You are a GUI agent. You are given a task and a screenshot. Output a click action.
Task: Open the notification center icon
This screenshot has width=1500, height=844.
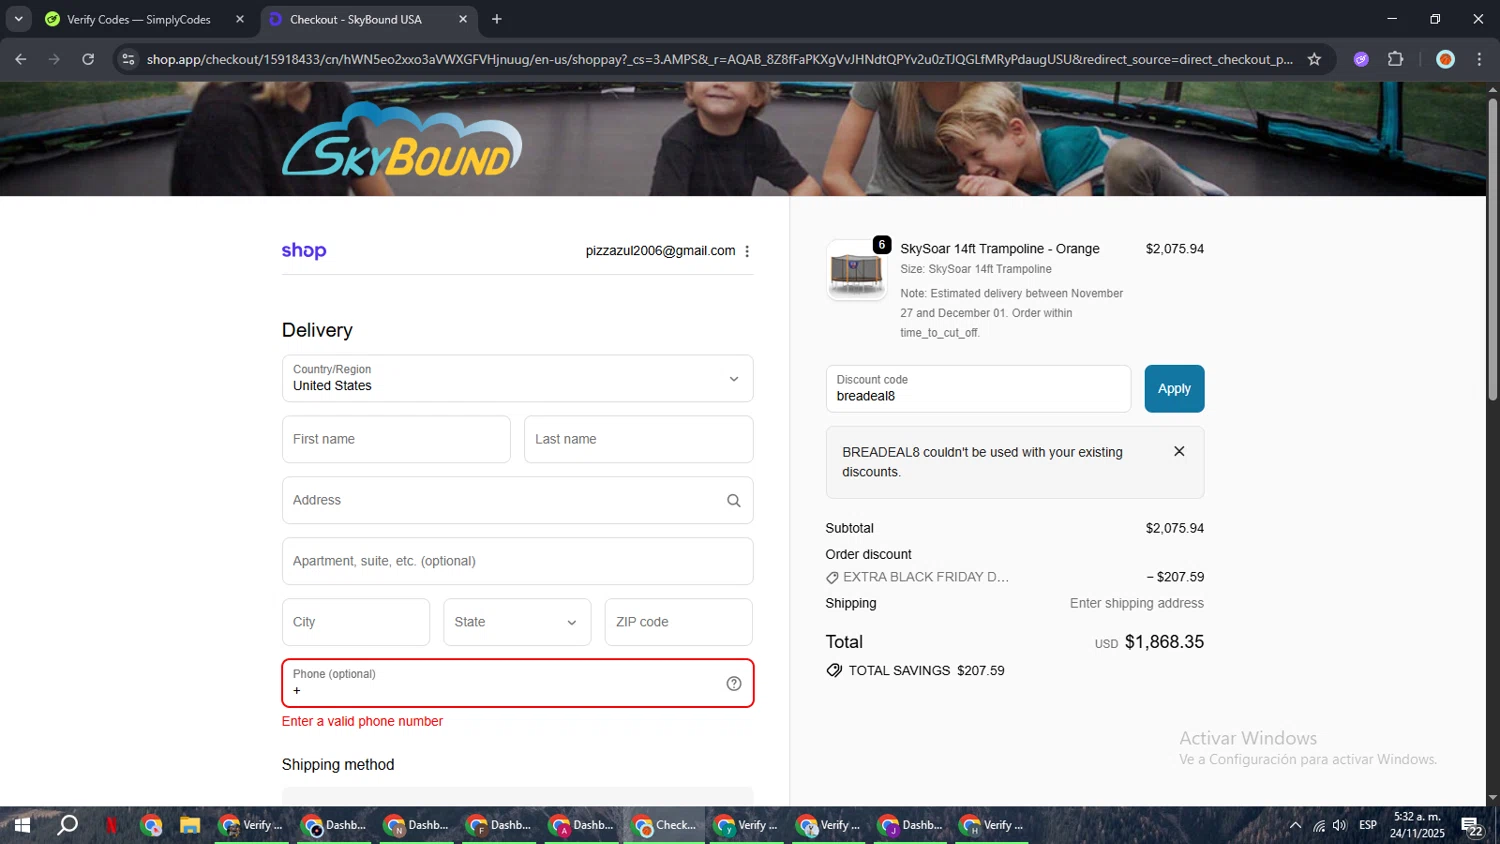tap(1473, 826)
